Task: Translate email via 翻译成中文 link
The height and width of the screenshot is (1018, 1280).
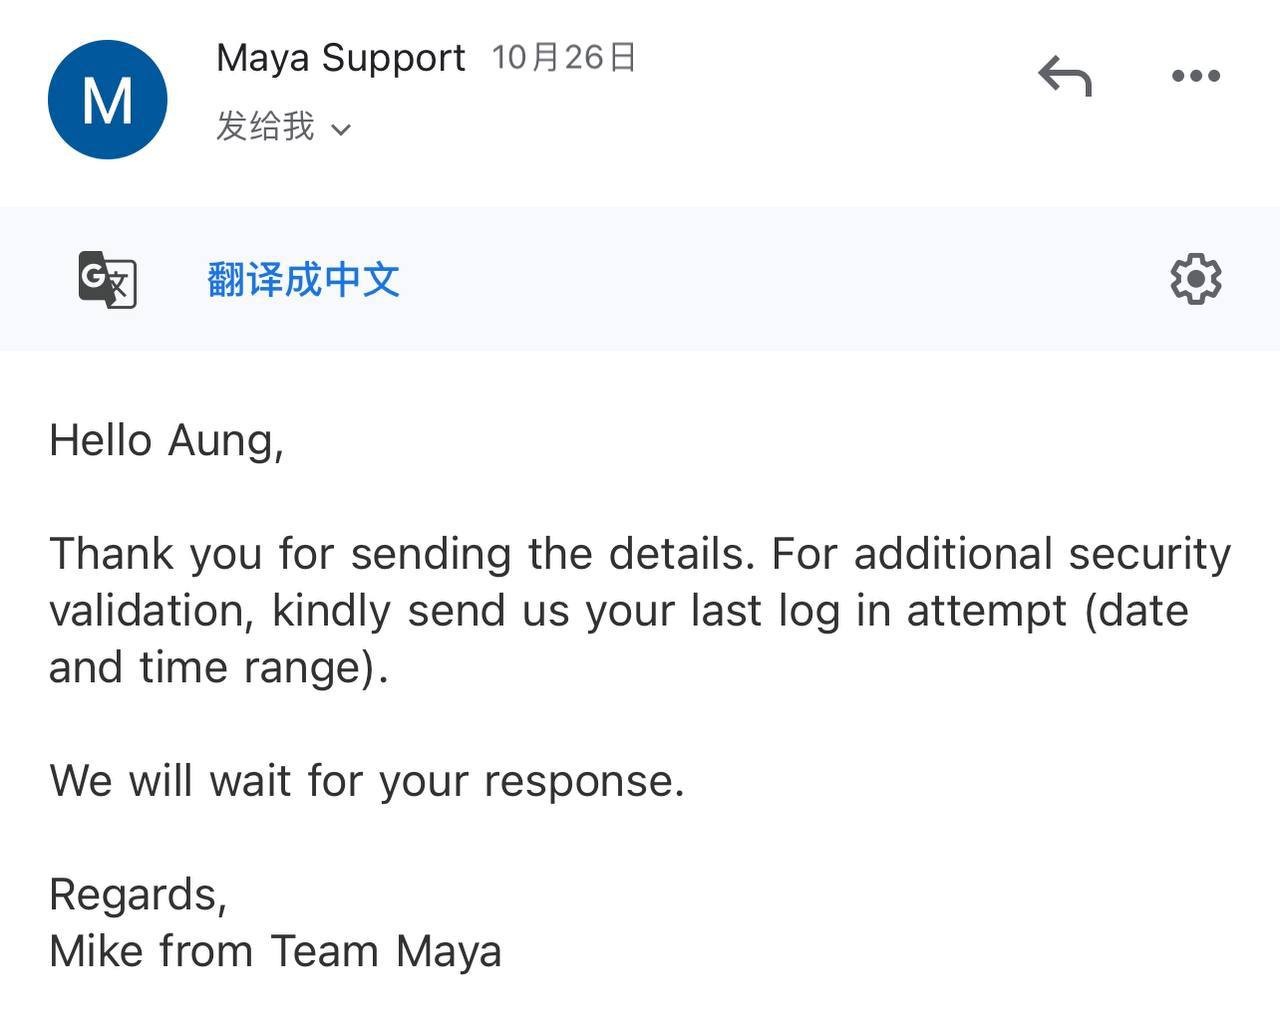Action: [303, 279]
